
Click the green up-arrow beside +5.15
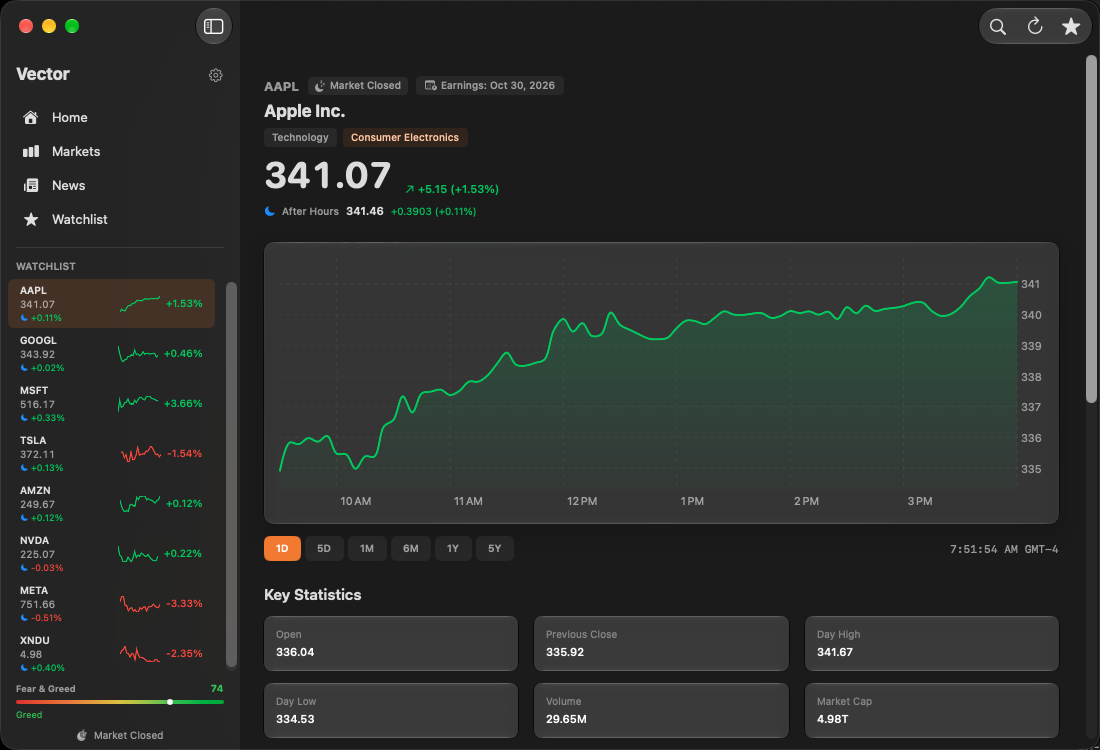click(410, 189)
